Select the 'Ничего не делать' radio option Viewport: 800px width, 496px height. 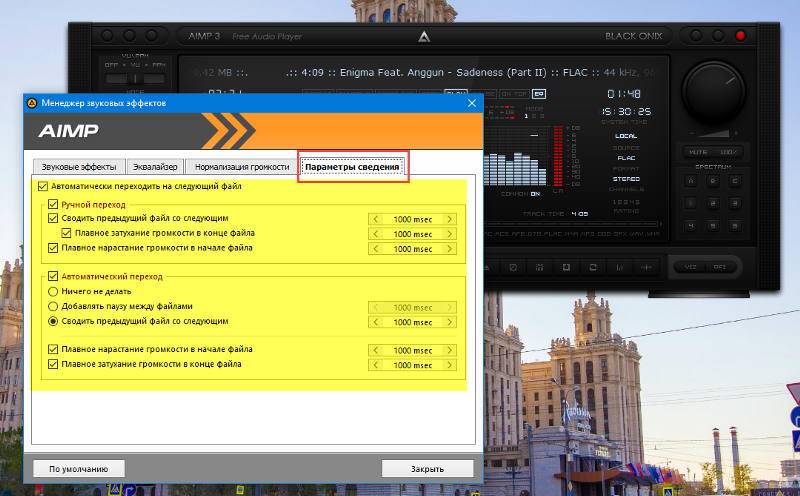point(53,292)
